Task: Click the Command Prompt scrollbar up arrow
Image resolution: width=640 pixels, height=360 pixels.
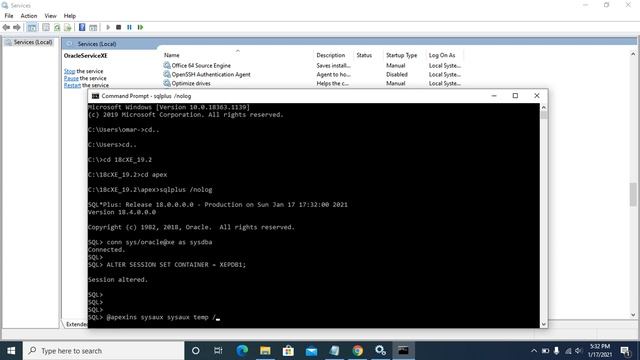Action: pos(544,107)
